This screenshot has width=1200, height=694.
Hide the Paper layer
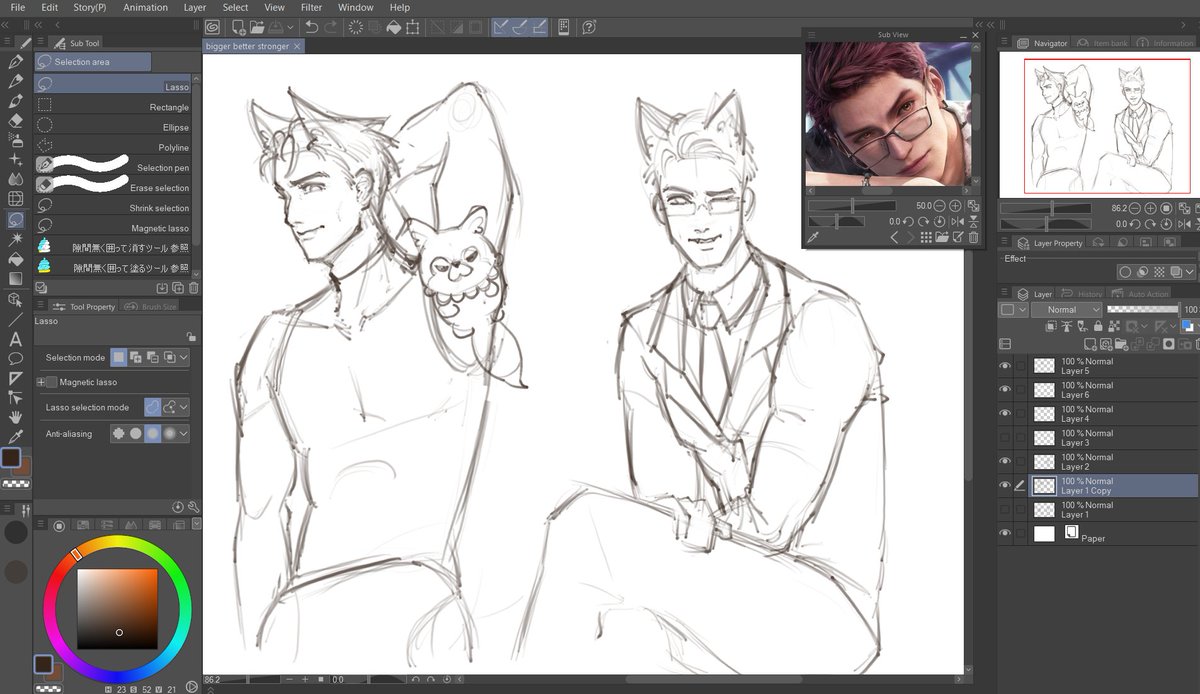coord(1005,534)
